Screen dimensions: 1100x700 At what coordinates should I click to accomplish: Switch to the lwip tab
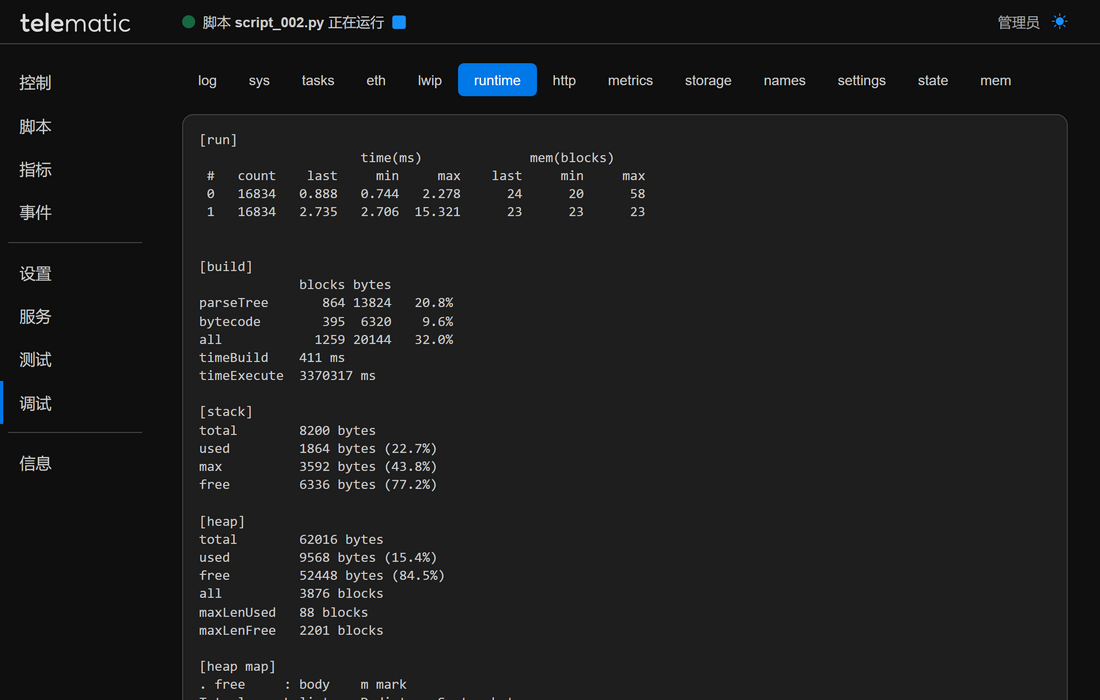click(430, 80)
